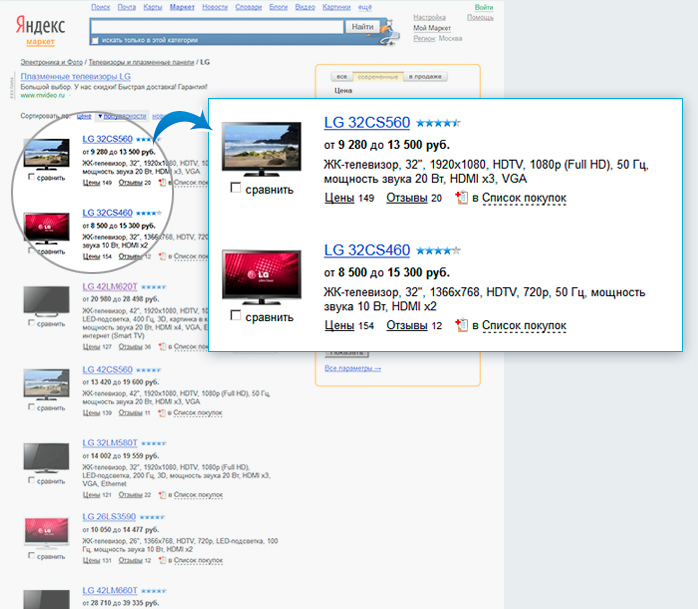The image size is (698, 609).
Task: Click 'Список покупок' for LG 32LM580T
Action: [x=198, y=495]
